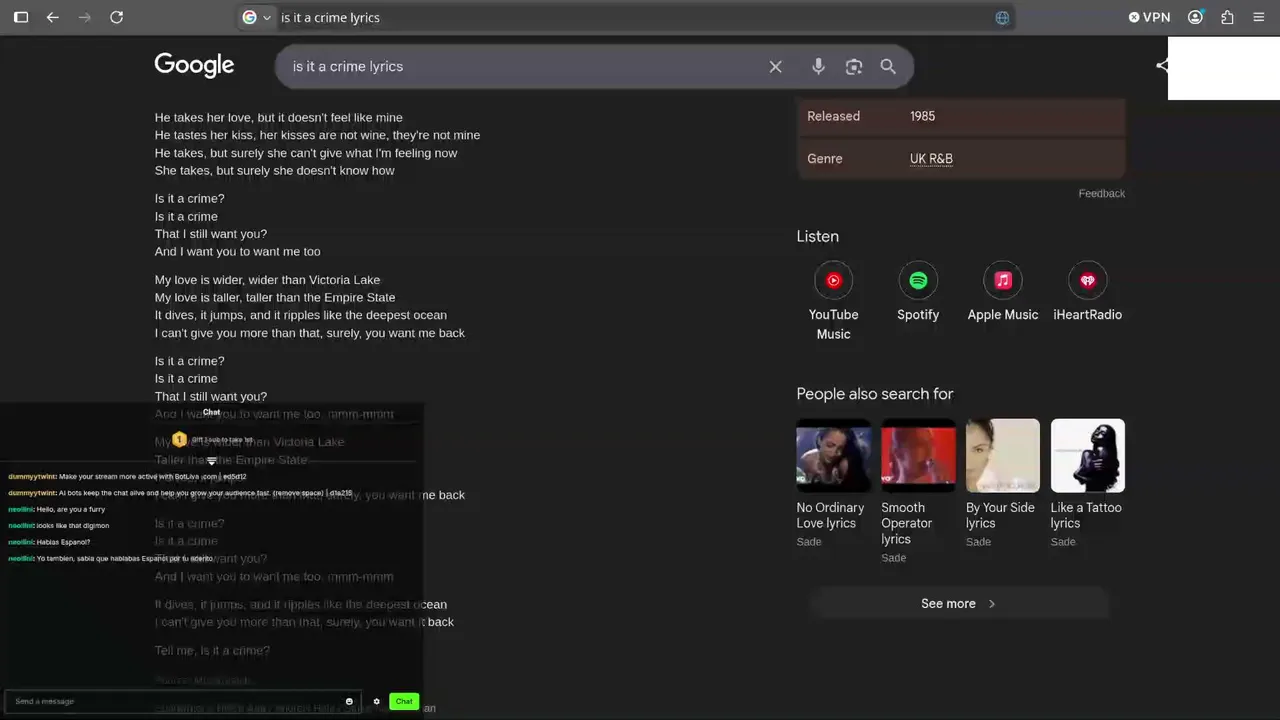The width and height of the screenshot is (1280, 720).
Task: Toggle the VPN button in the toolbar
Action: 1149,17
